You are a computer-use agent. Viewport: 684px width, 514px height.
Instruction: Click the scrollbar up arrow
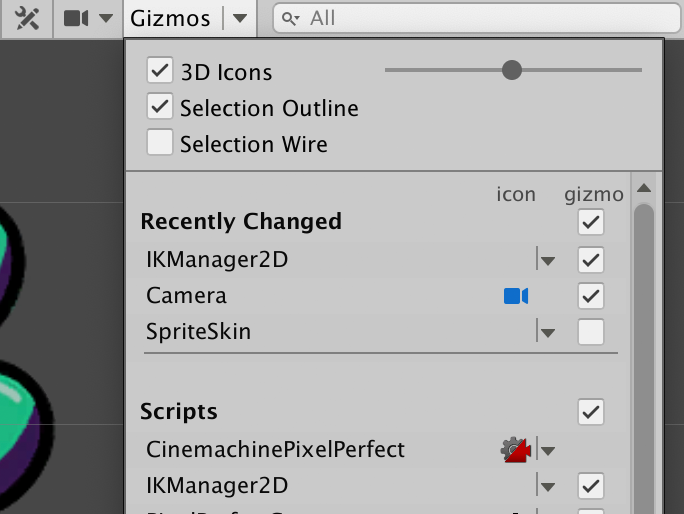point(644,188)
